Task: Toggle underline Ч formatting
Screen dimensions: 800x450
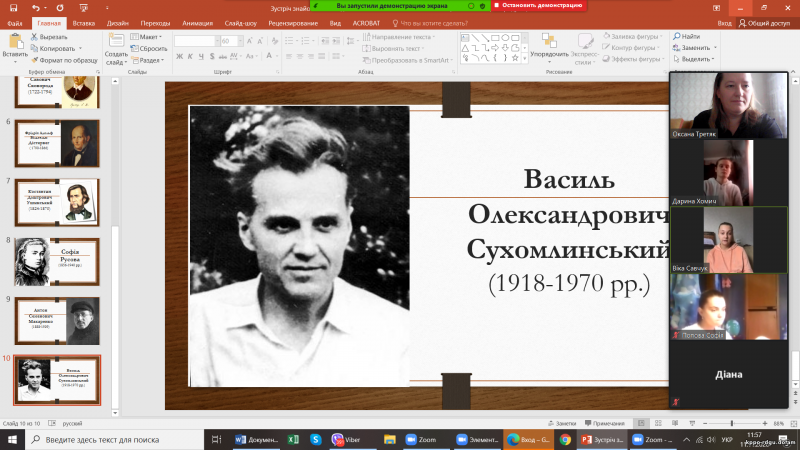Action: (201, 56)
